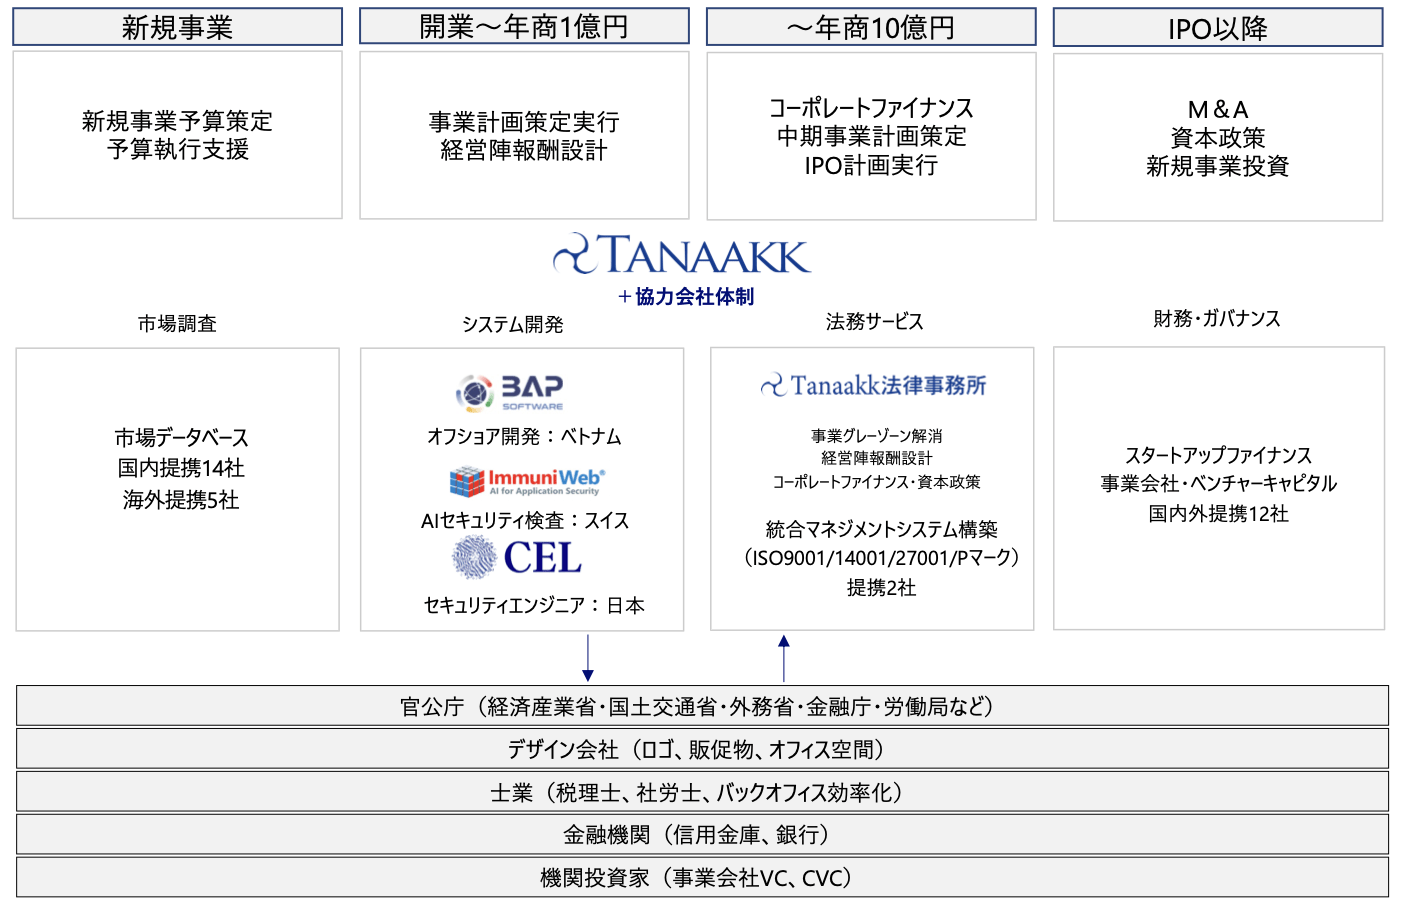Select the 金融機関 bar
Viewport: 1406px width, 902px height.
tap(702, 834)
